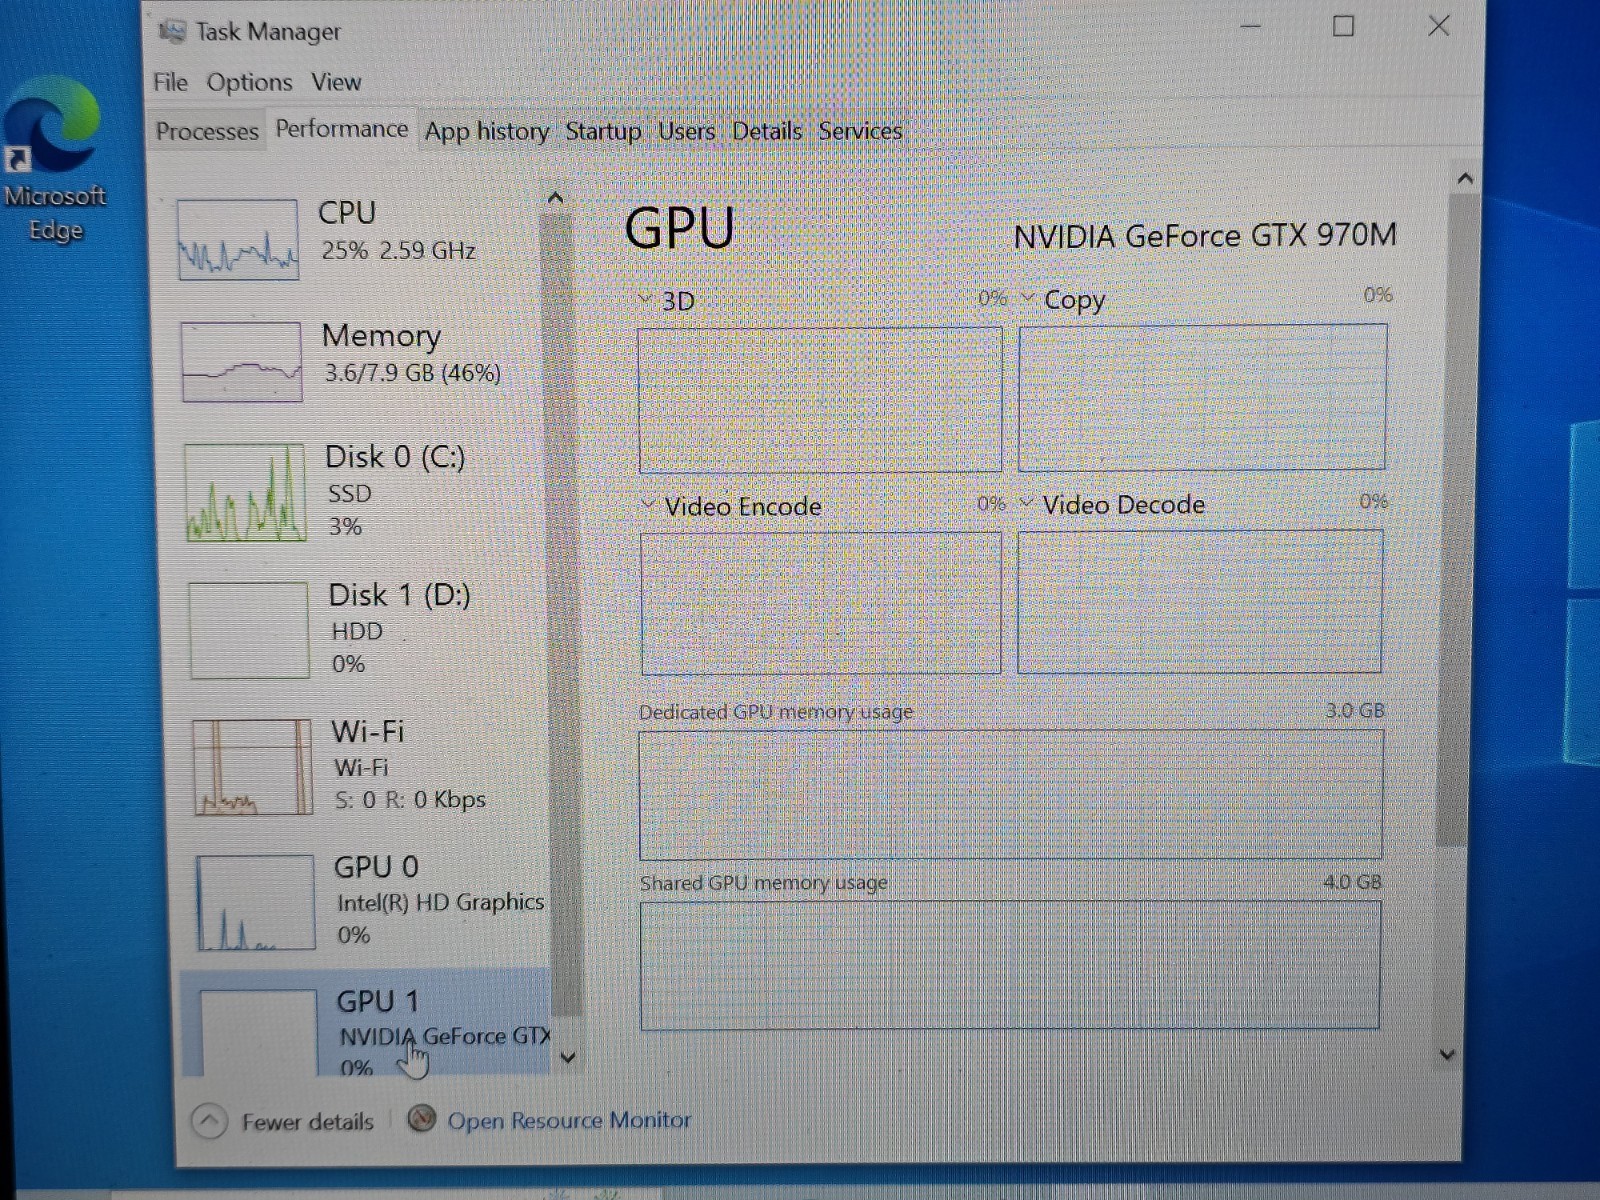The width and height of the screenshot is (1600, 1200).
Task: Click sidebar list scroll down arrow
Action: [568, 1057]
